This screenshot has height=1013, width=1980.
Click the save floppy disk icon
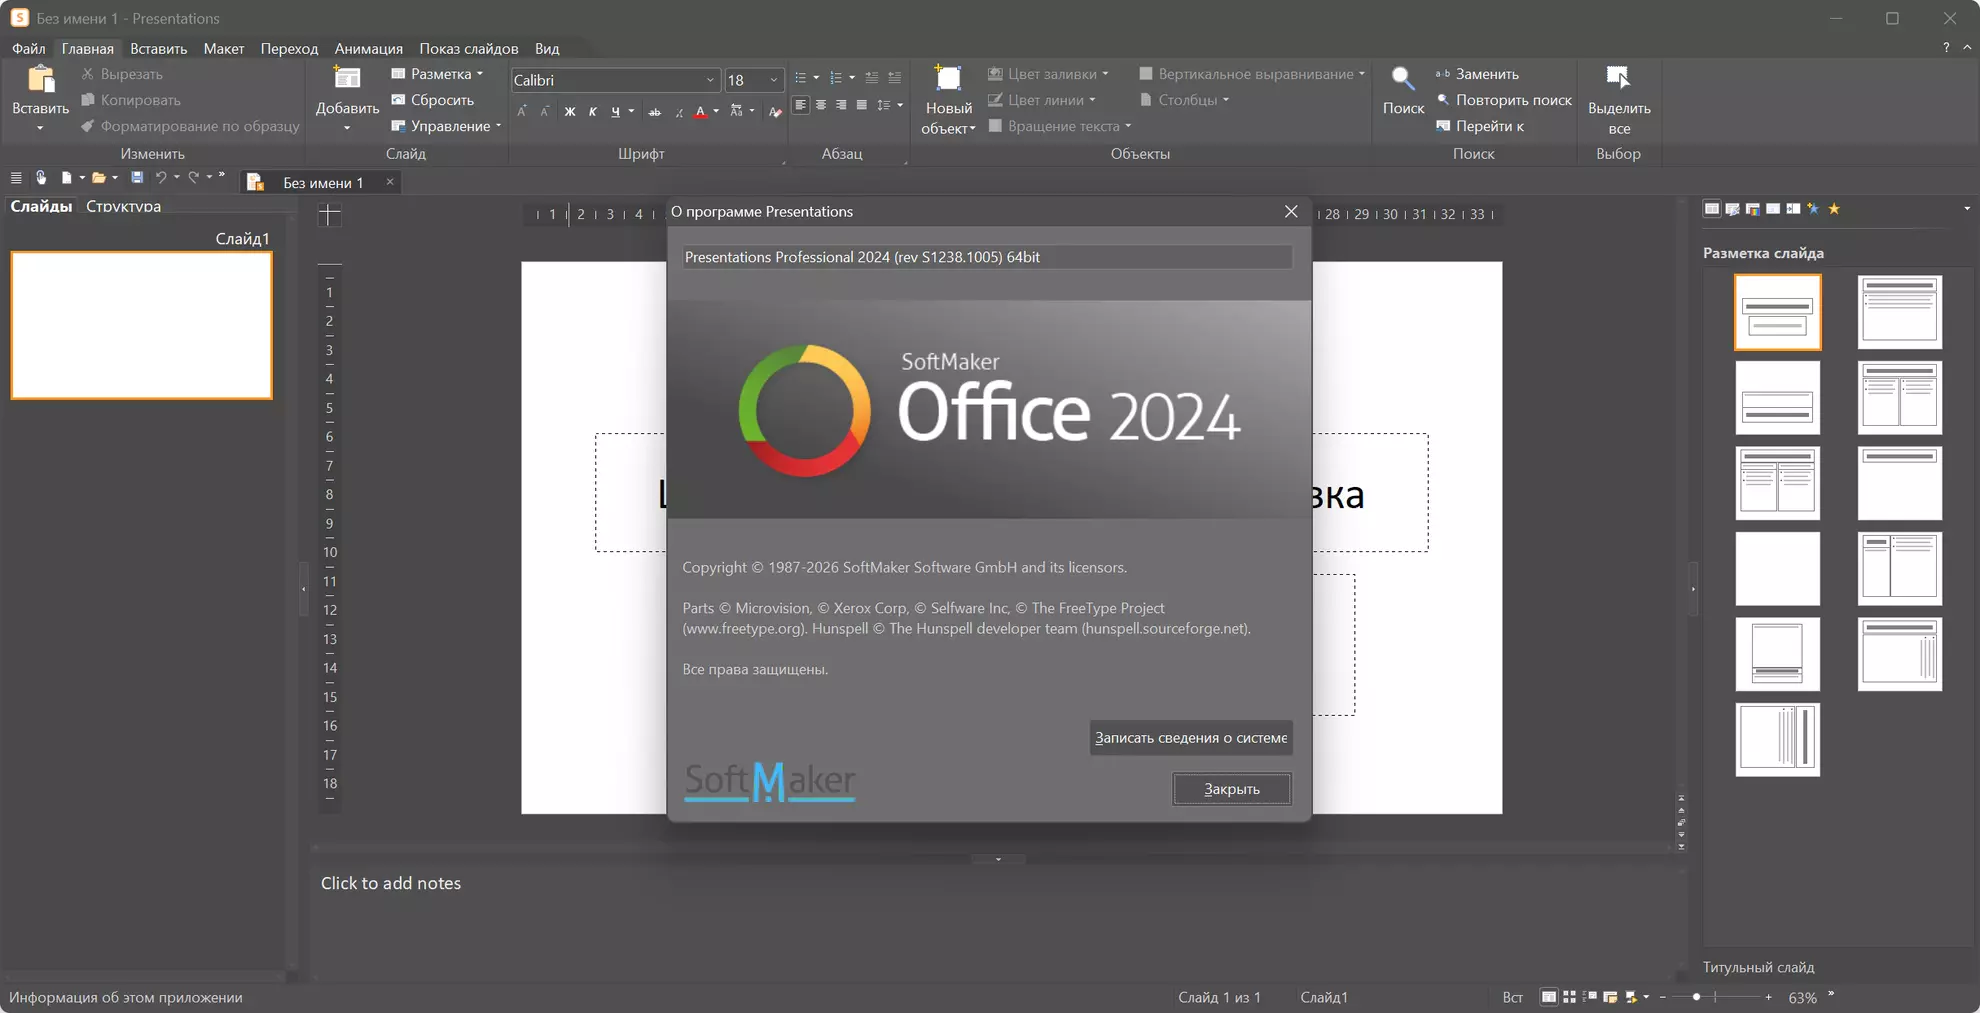[137, 178]
